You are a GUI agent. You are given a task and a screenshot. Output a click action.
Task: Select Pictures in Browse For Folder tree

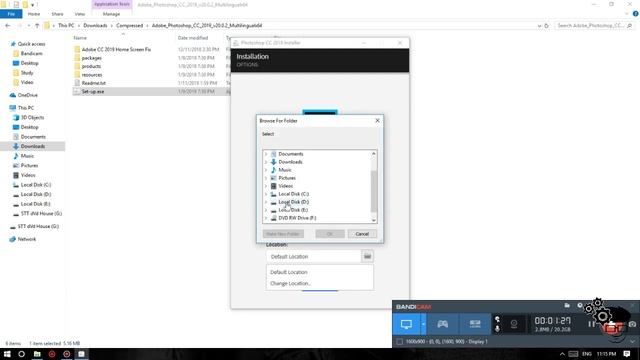click(x=287, y=178)
